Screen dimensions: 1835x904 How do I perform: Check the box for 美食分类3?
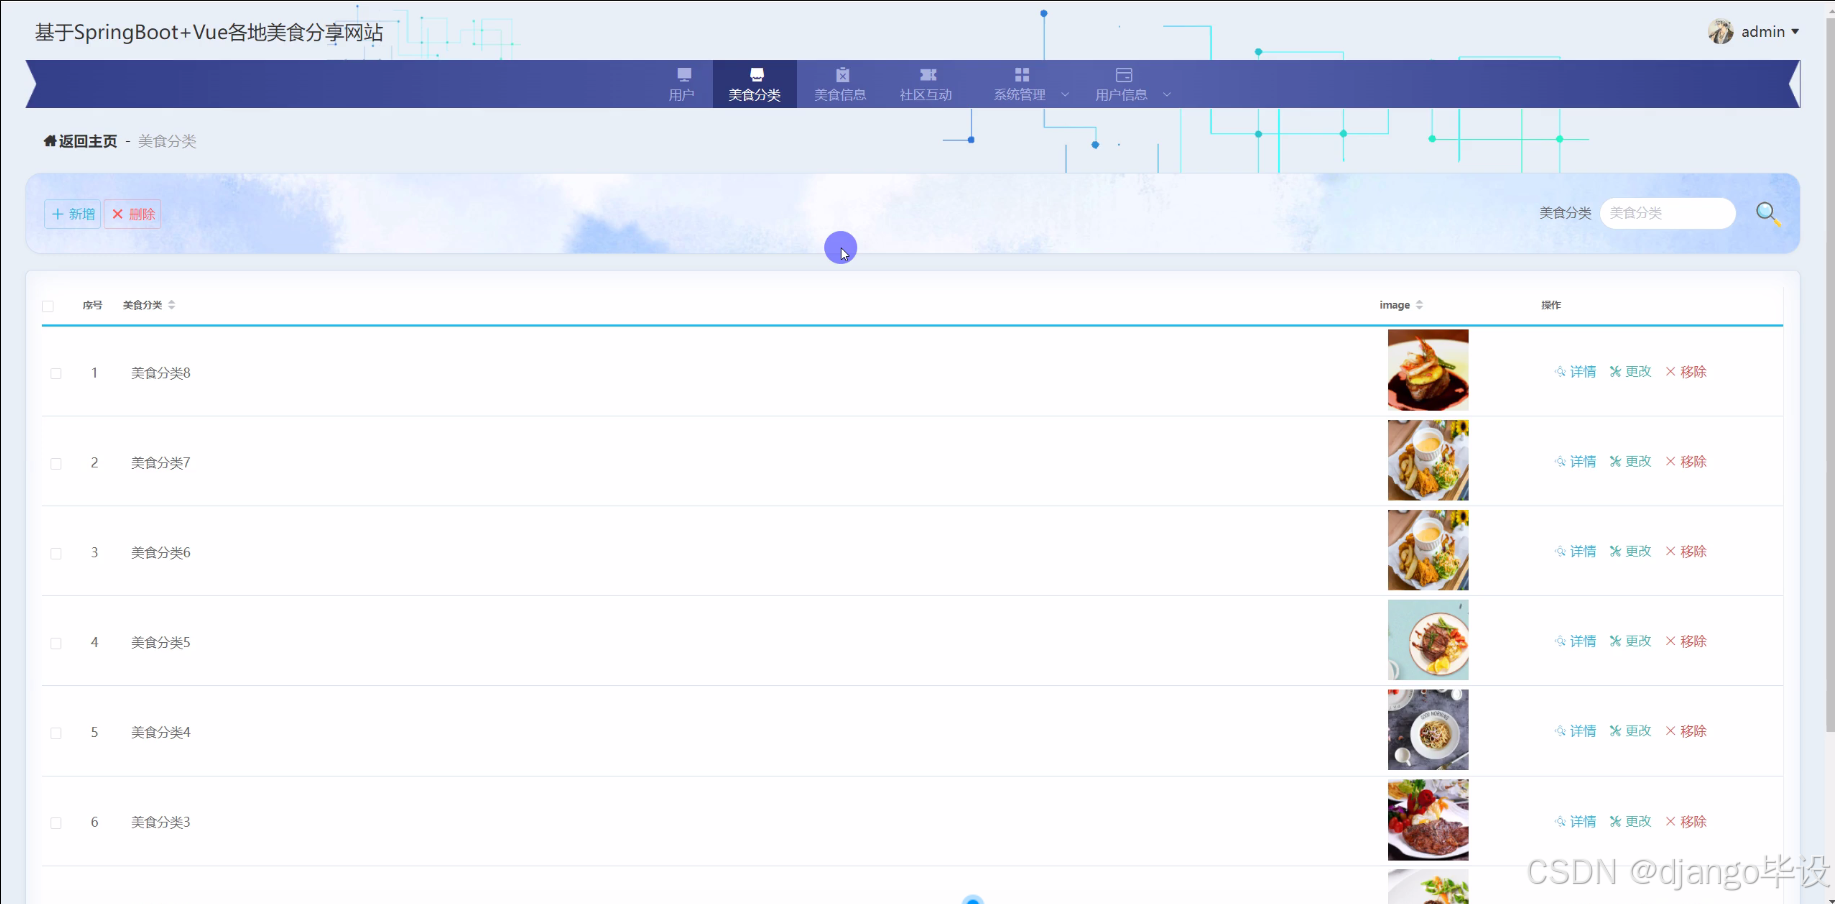[56, 823]
